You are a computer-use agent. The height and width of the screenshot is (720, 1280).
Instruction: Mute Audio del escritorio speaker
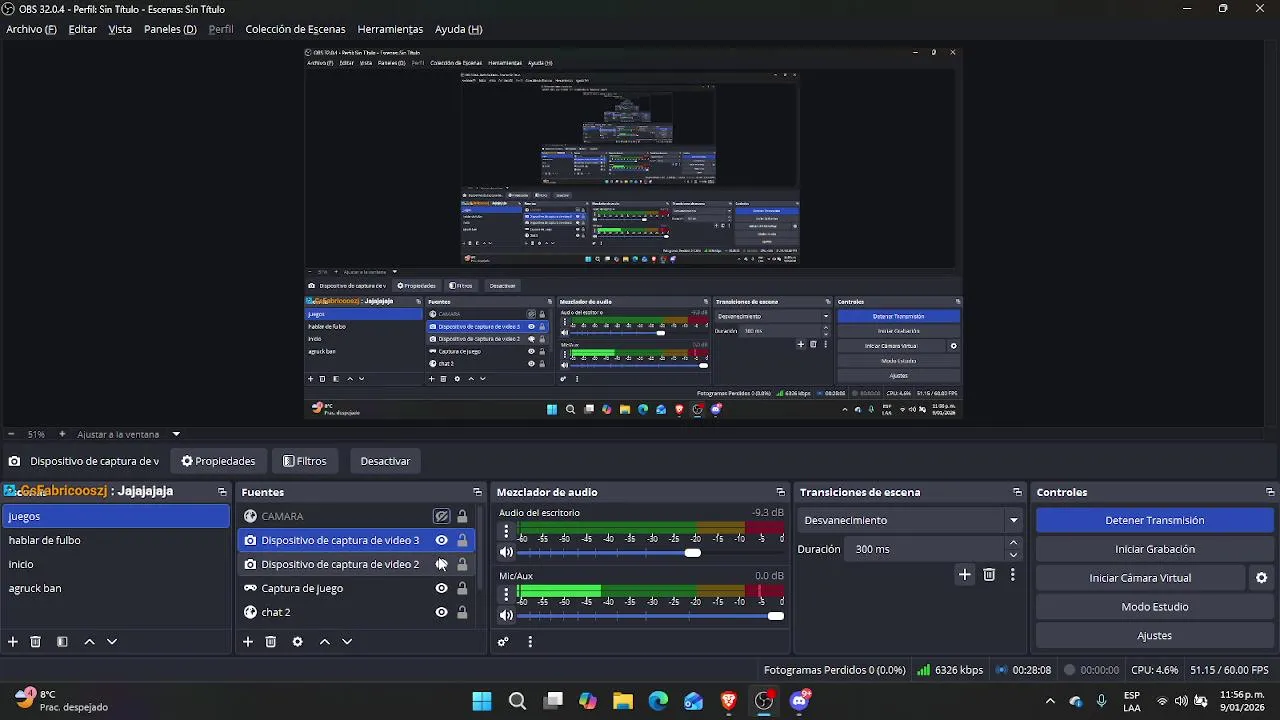pyautogui.click(x=506, y=552)
